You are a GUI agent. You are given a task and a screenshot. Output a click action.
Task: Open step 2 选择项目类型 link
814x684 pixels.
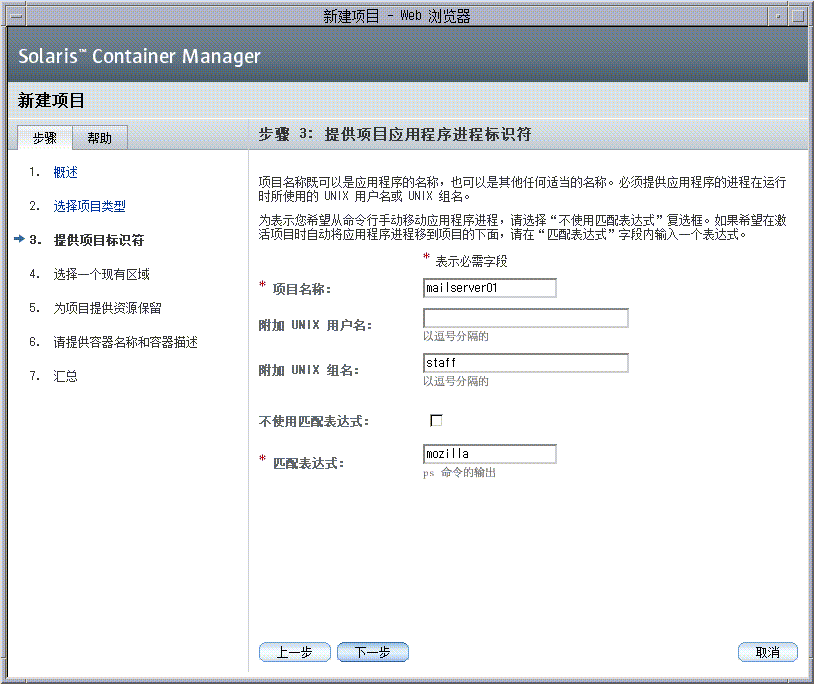click(x=89, y=206)
